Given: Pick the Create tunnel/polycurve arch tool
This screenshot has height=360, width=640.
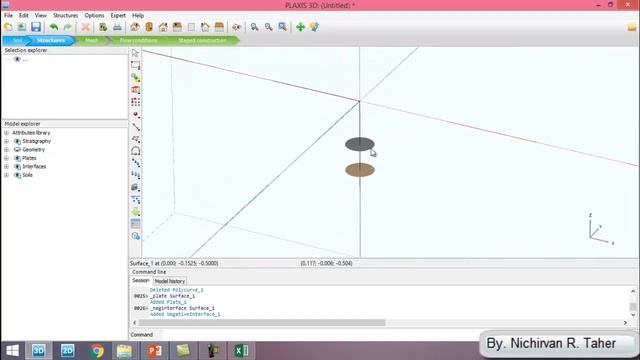Looking at the screenshot, I should (136, 151).
